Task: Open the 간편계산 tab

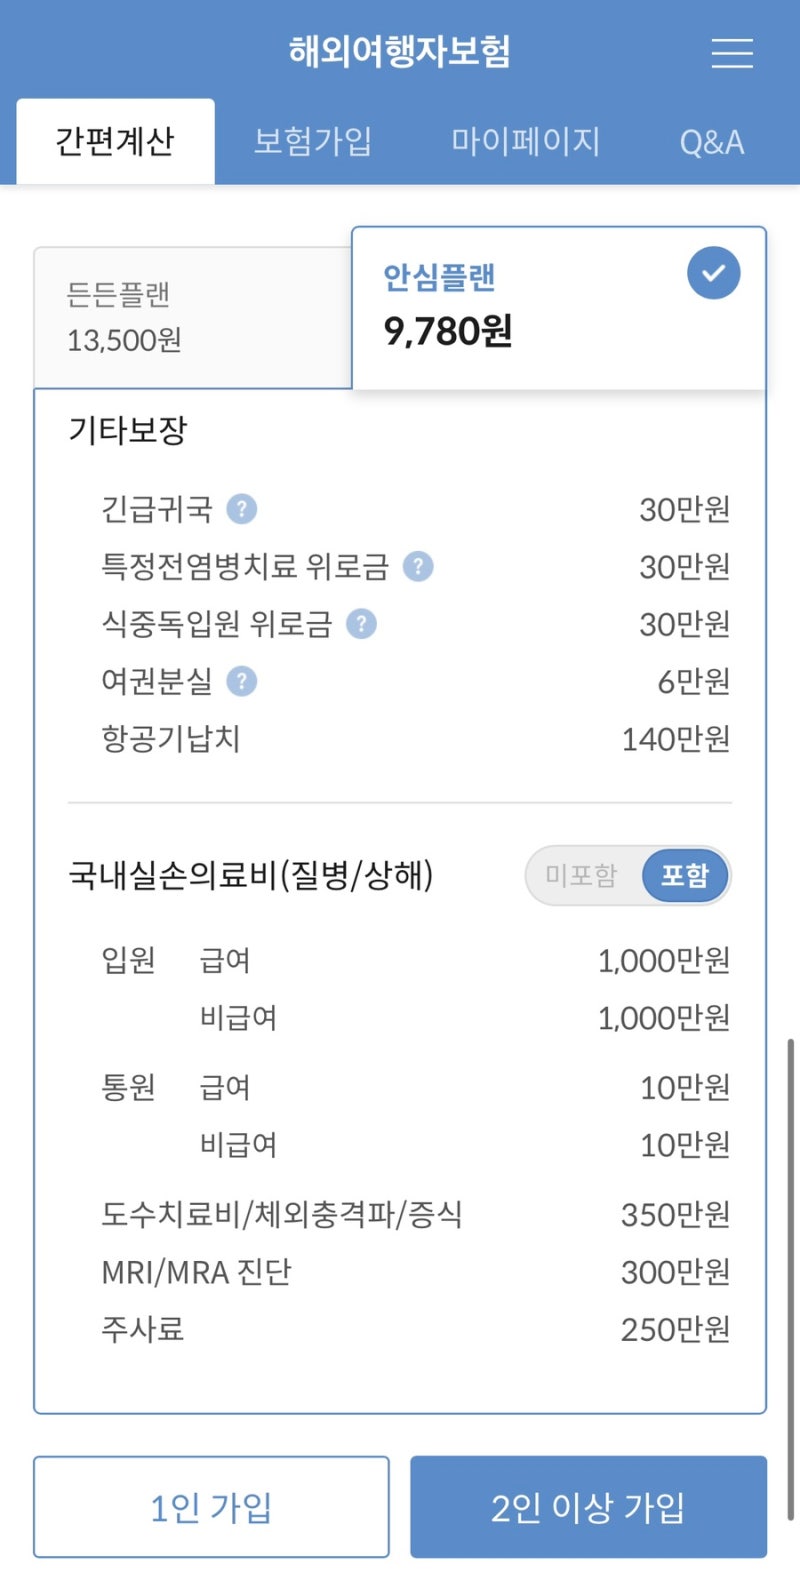Action: (115, 141)
